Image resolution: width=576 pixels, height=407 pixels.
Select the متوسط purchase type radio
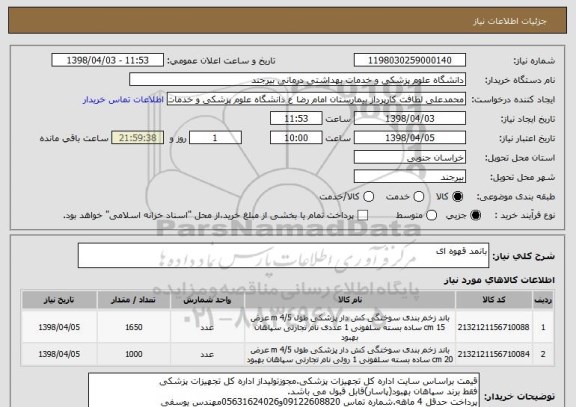pos(432,216)
